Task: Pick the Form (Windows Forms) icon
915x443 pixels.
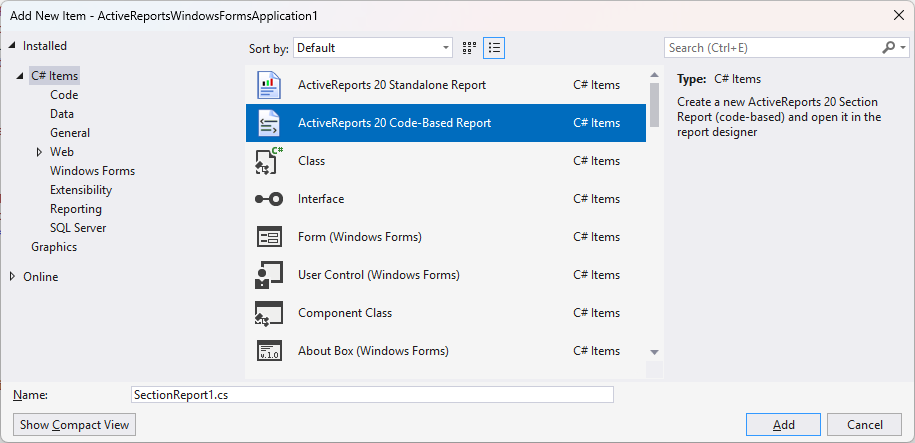Action: pyautogui.click(x=269, y=237)
